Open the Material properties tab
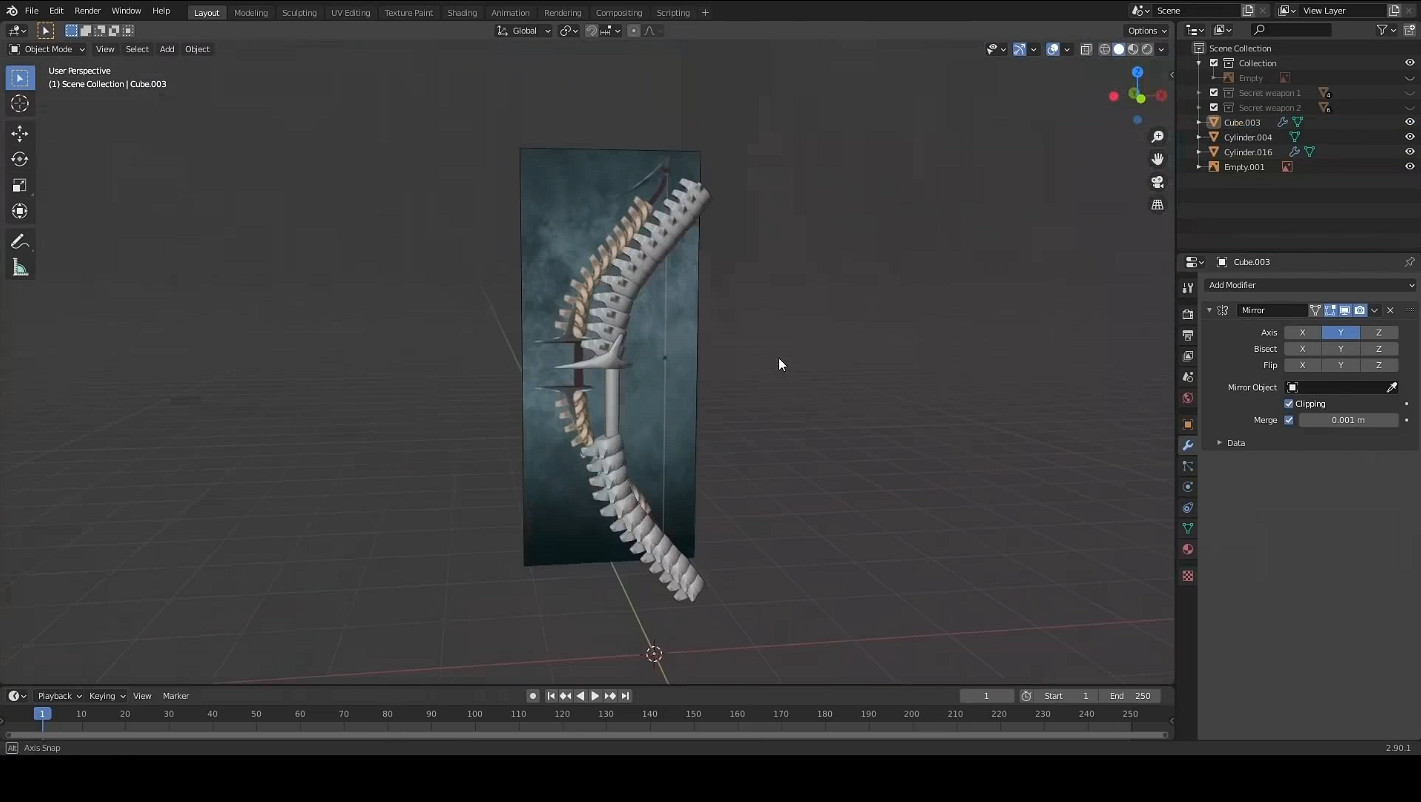 pos(1188,549)
